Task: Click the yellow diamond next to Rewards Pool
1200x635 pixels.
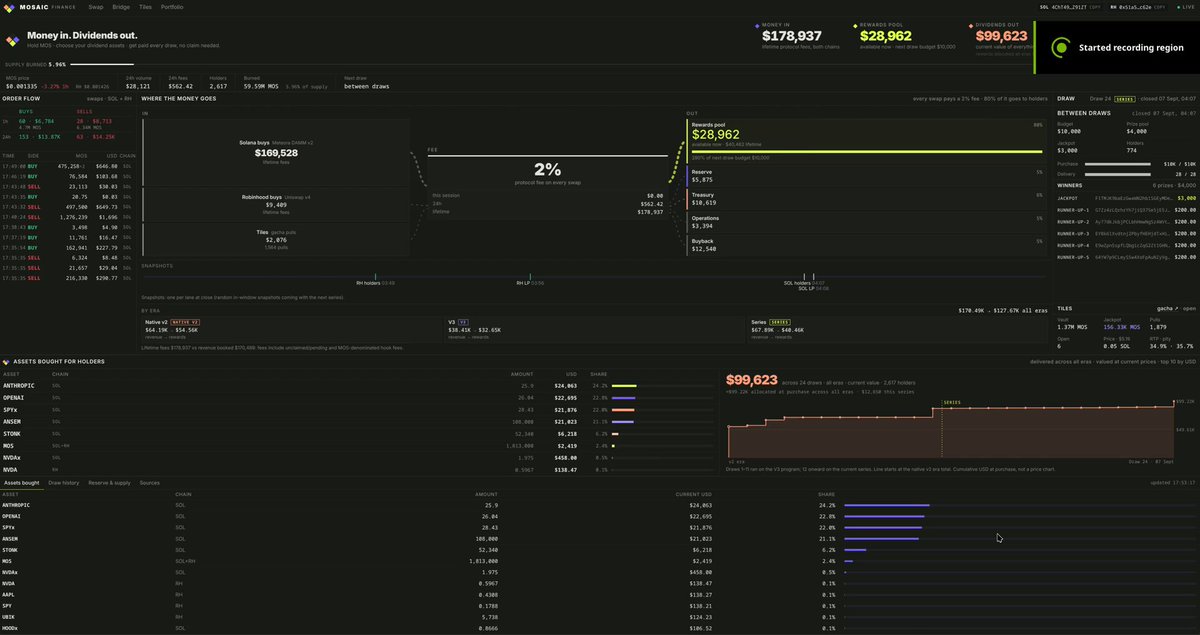Action: (855, 24)
